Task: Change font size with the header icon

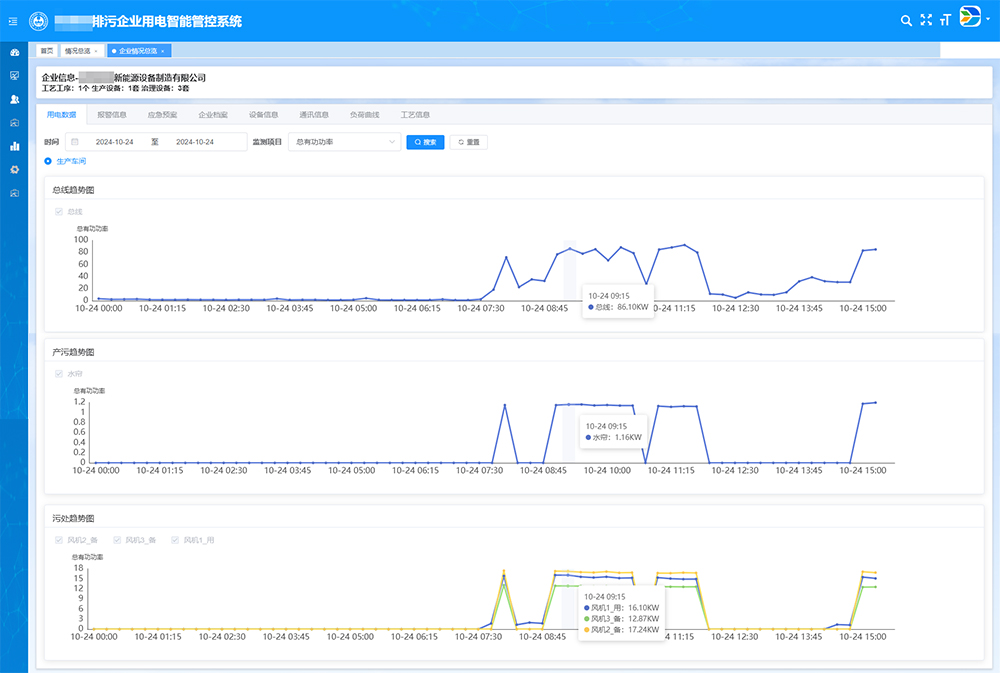Action: 945,20
